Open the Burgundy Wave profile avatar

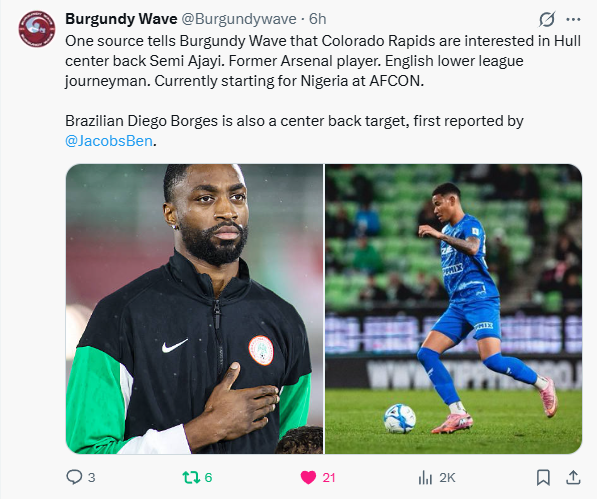tap(37, 29)
